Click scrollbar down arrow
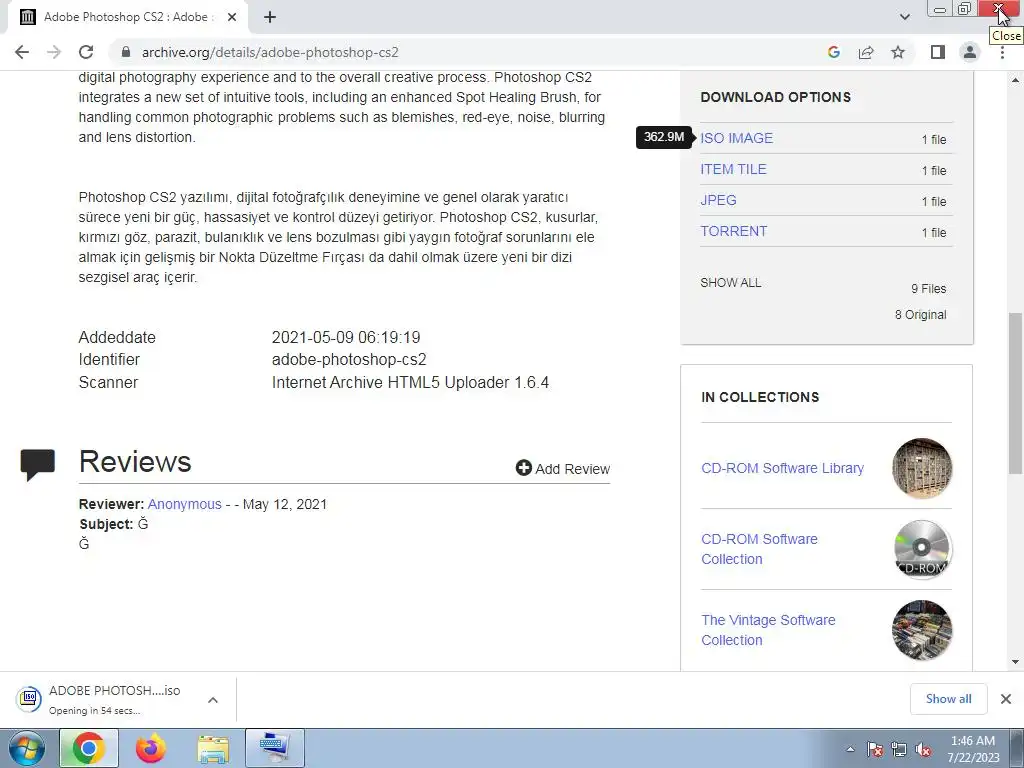 coord(1015,662)
